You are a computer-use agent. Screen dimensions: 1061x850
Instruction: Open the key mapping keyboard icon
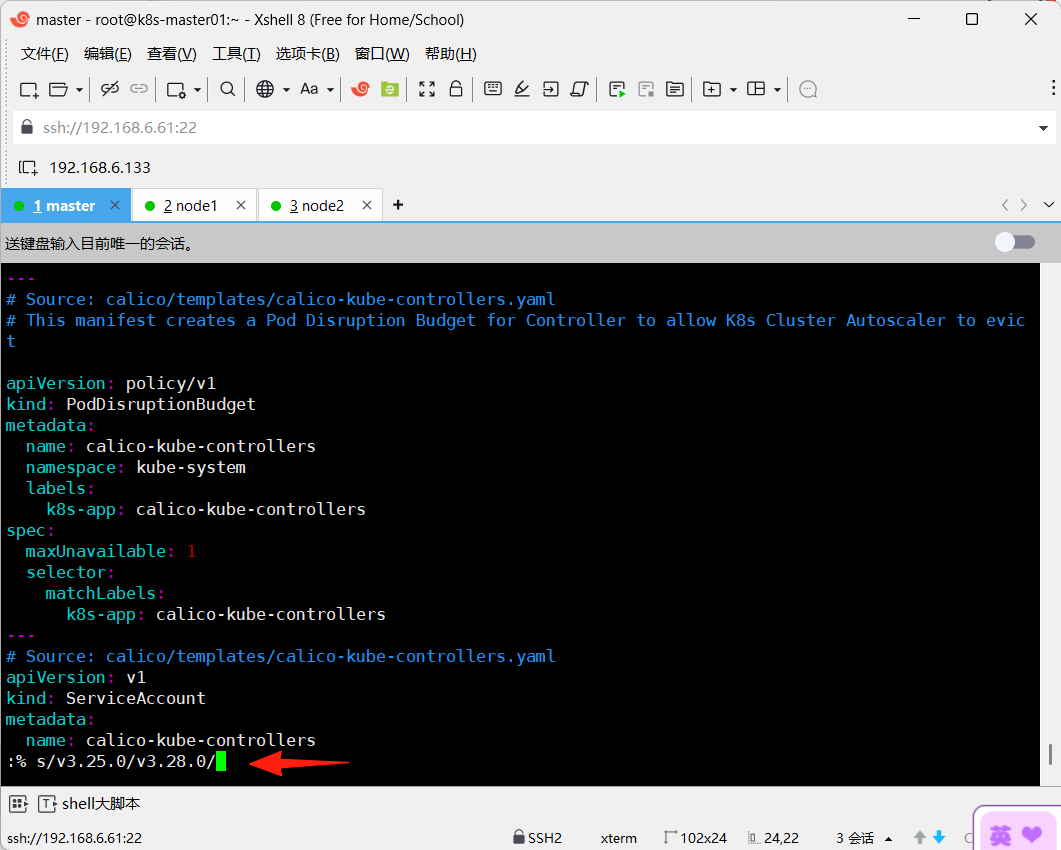(493, 89)
